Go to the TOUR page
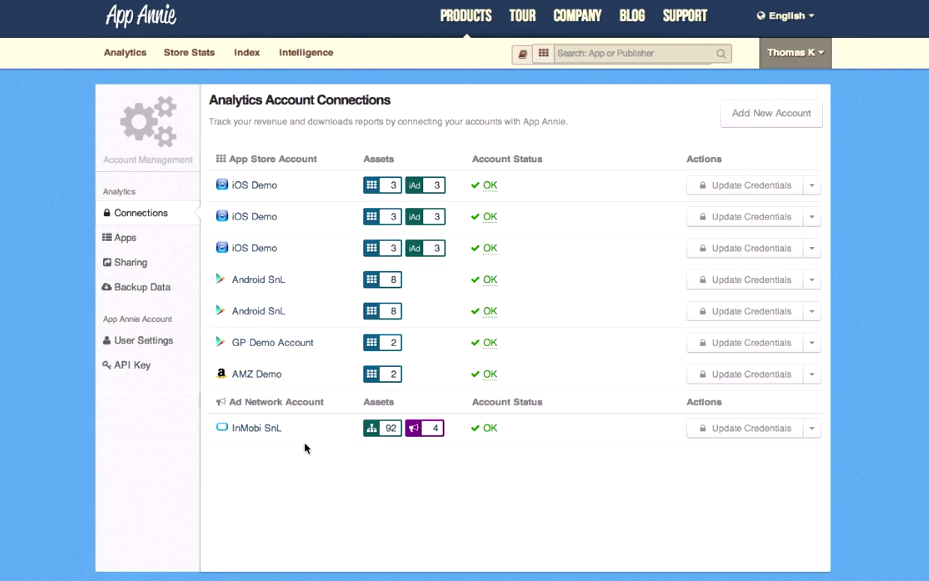 pos(522,16)
